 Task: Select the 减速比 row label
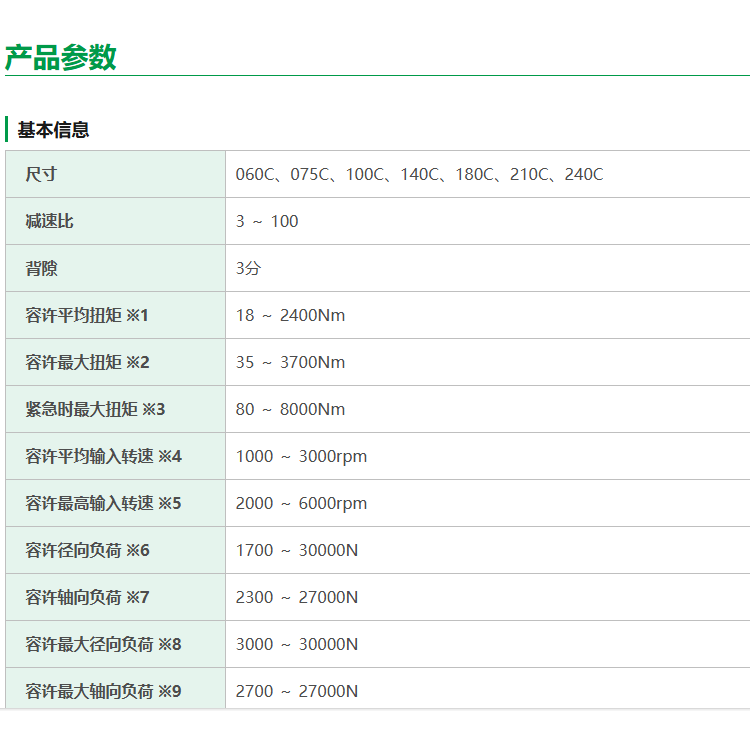point(49,221)
